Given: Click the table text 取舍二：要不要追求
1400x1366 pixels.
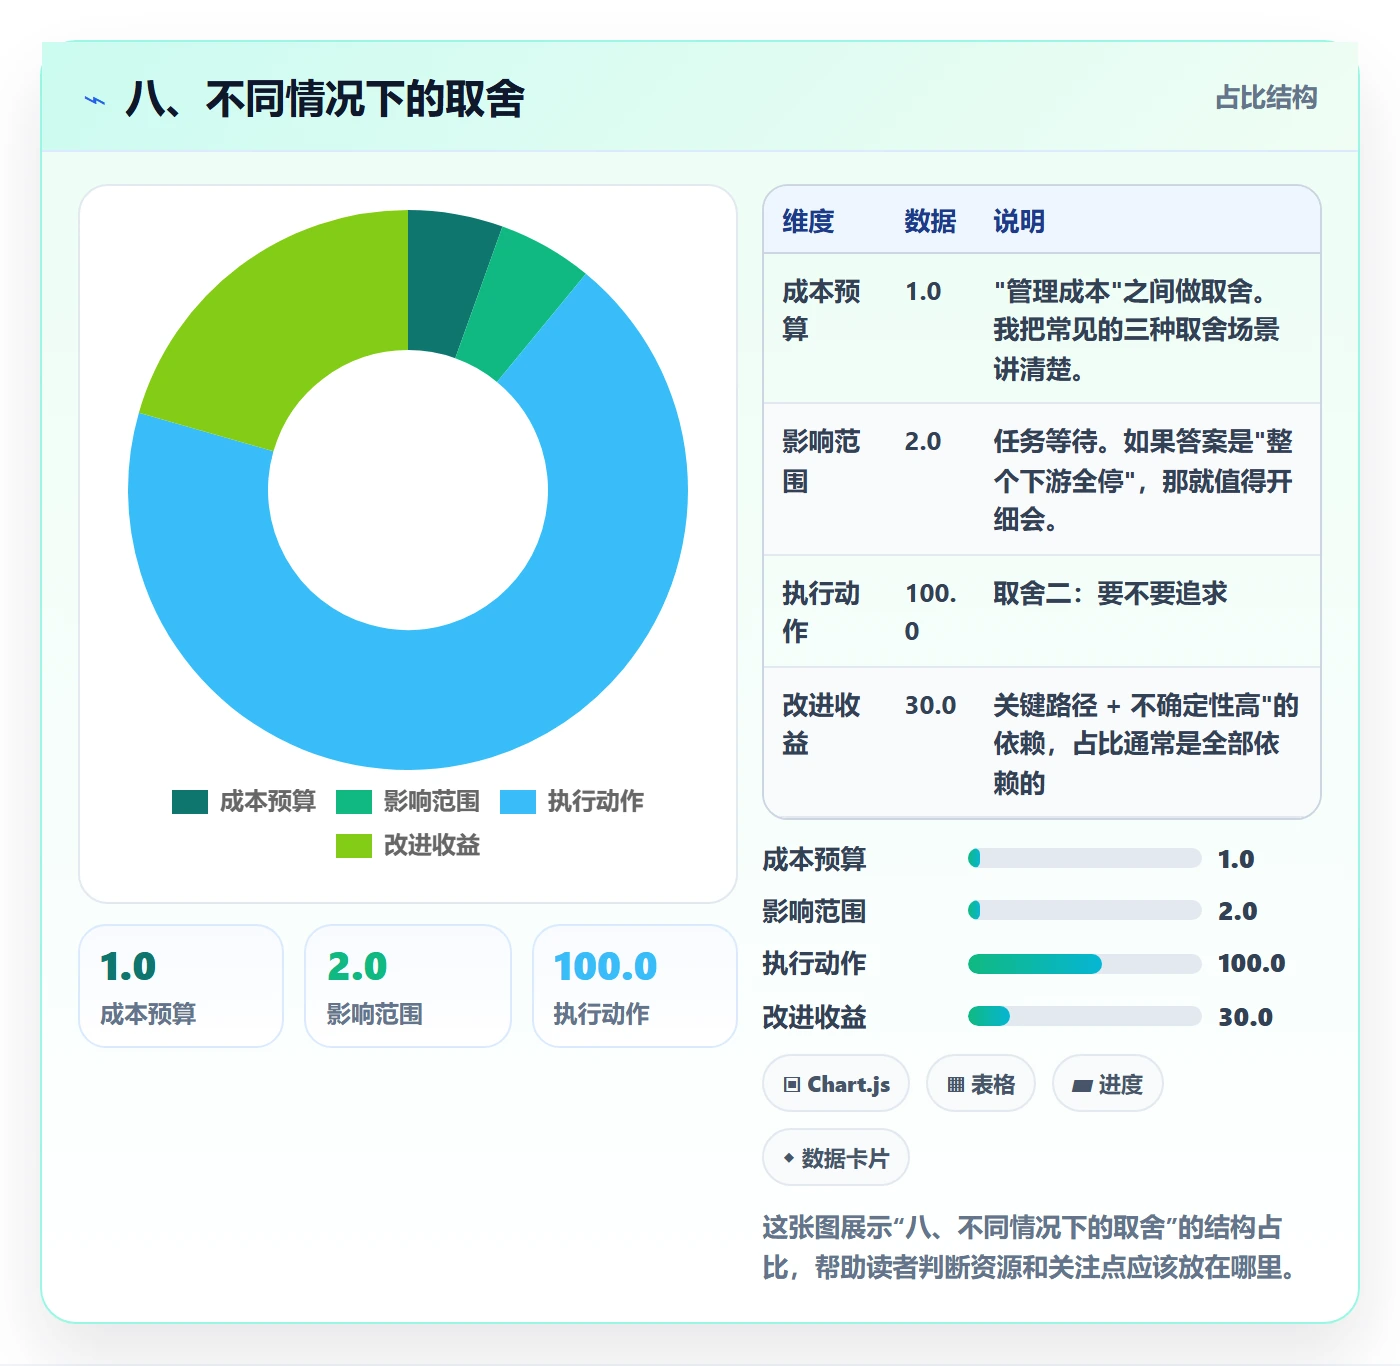Looking at the screenshot, I should pos(1110,593).
